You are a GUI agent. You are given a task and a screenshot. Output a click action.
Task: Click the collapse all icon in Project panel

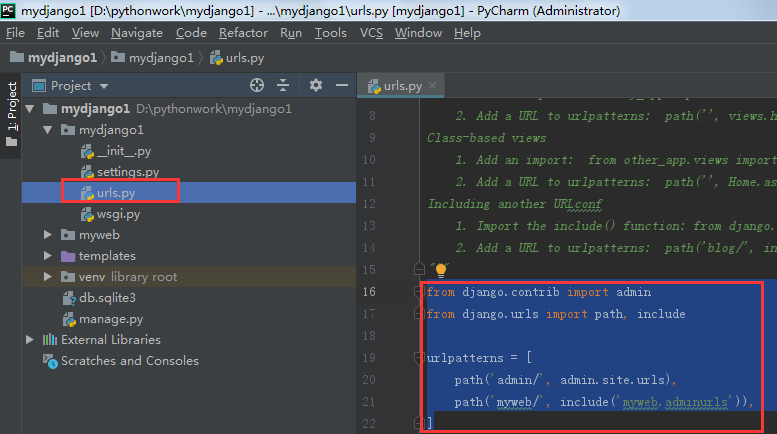(x=283, y=85)
